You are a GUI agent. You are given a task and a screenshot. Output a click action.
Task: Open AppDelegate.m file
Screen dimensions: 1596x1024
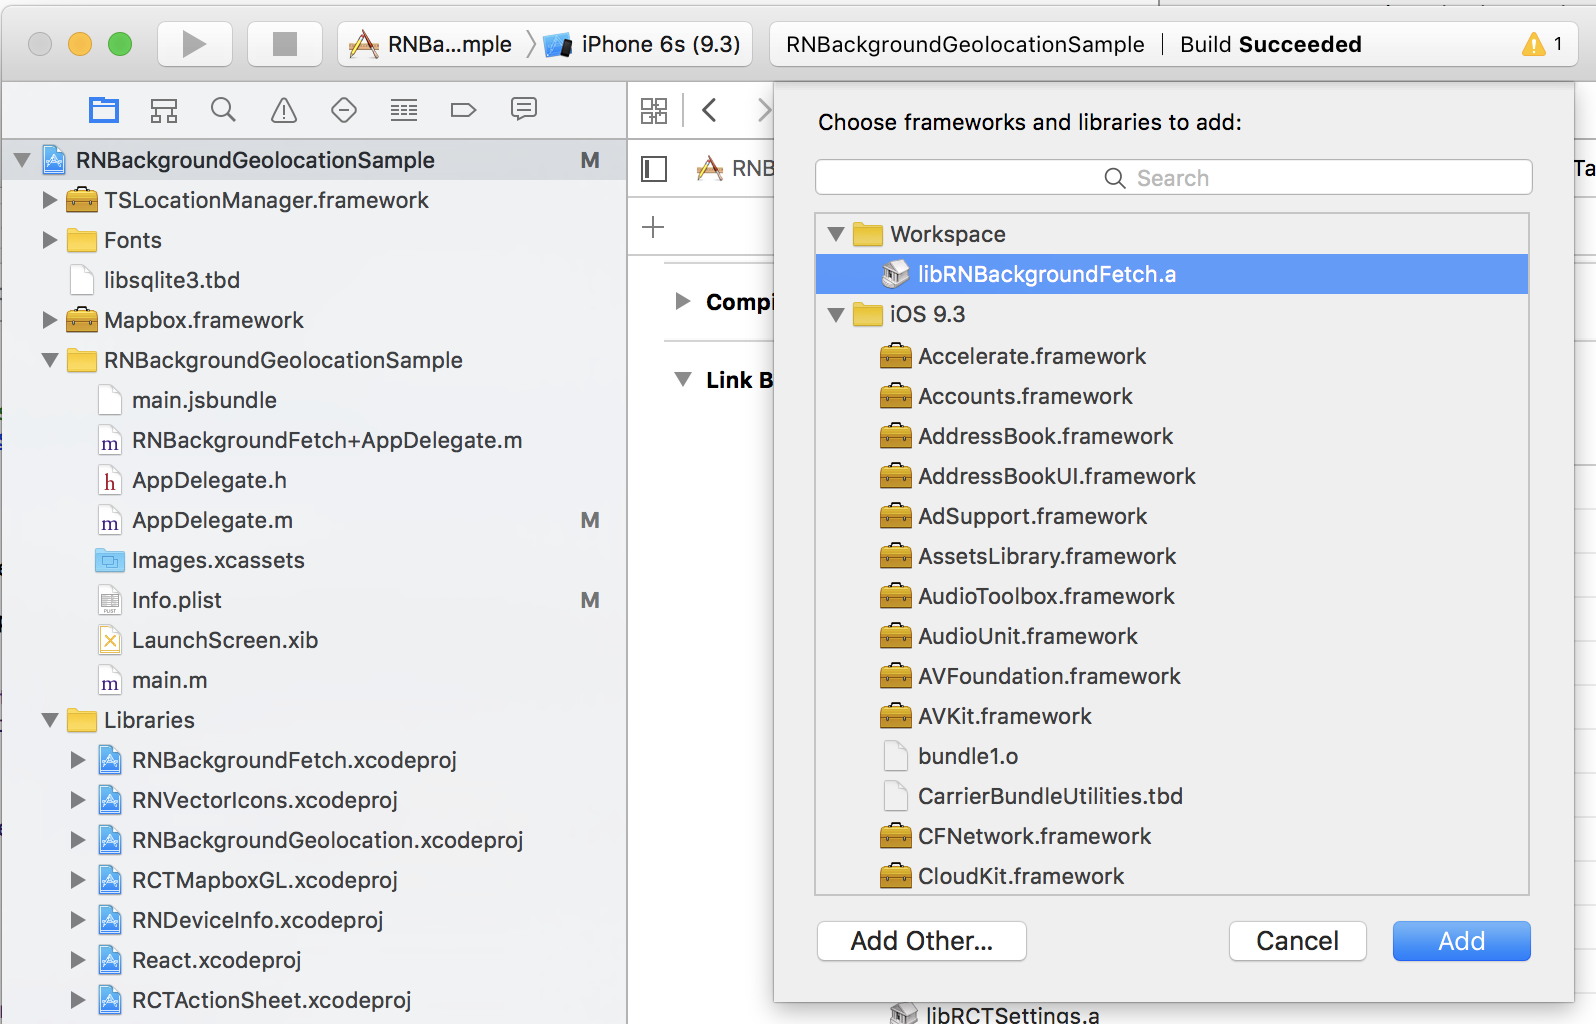click(212, 520)
